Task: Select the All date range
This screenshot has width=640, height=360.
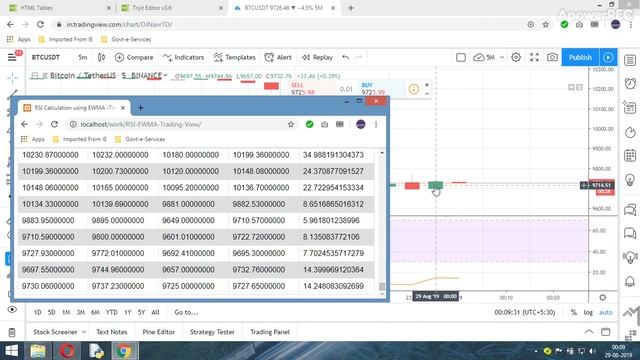Action: pyautogui.click(x=155, y=312)
